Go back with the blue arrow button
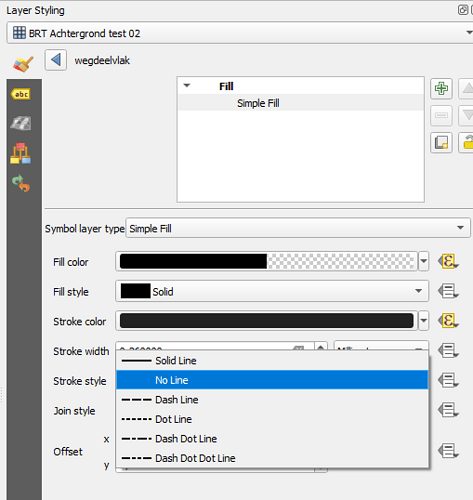This screenshot has width=473, height=500. pyautogui.click(x=56, y=60)
